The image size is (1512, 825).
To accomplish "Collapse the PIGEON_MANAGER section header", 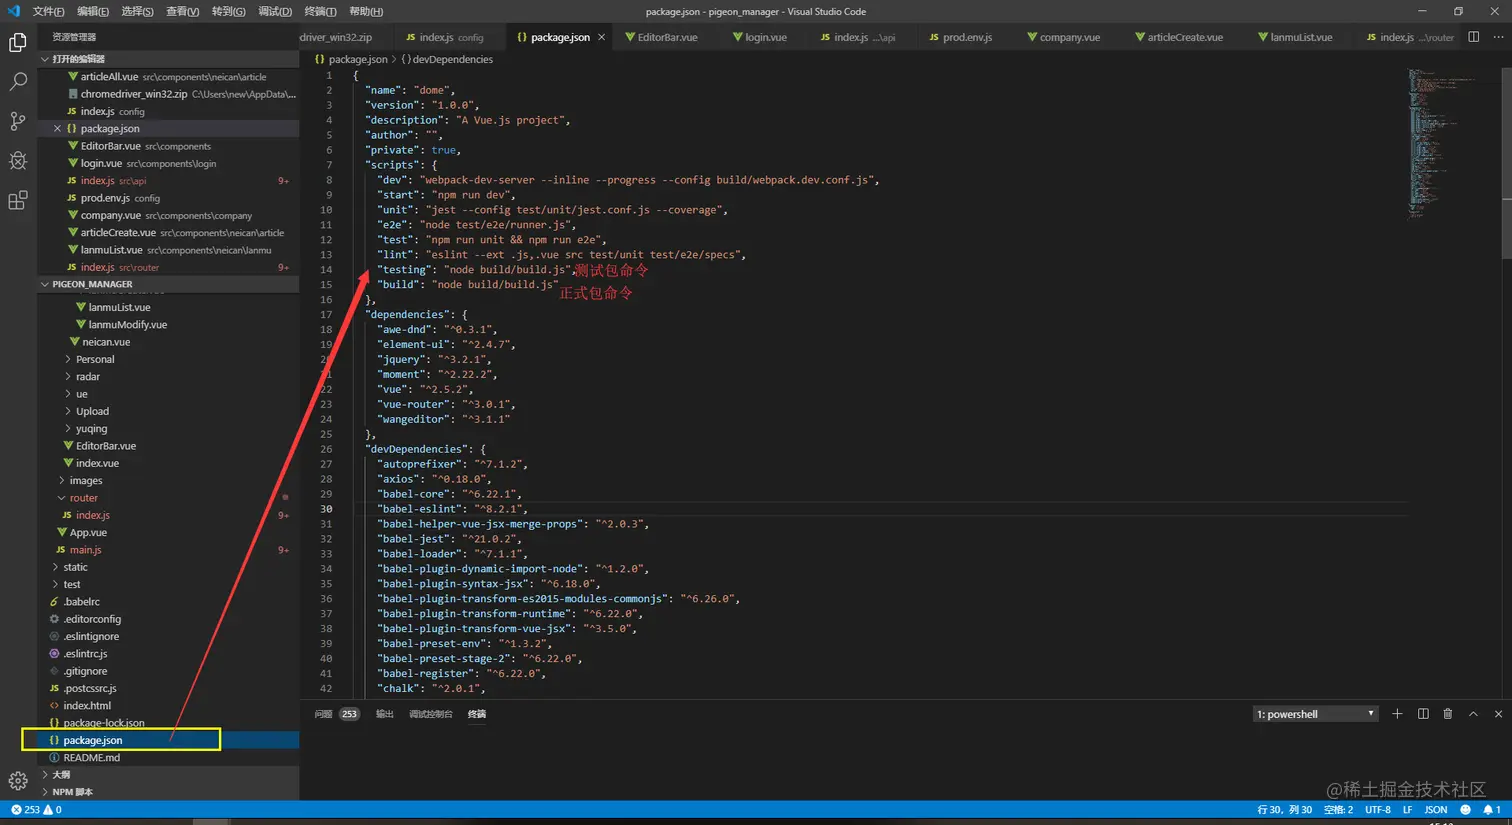I will pyautogui.click(x=168, y=284).
